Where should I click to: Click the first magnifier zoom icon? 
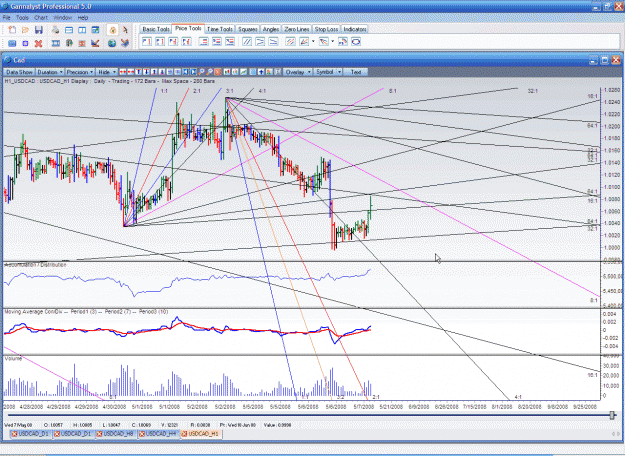coord(201,72)
